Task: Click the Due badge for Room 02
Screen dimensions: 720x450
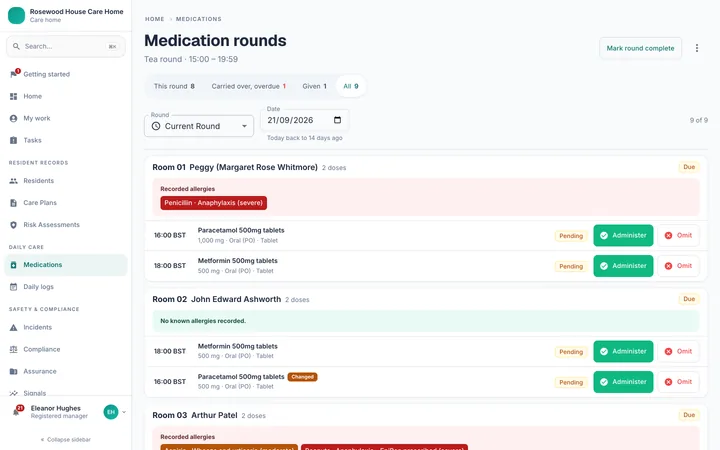Action: pyautogui.click(x=689, y=299)
